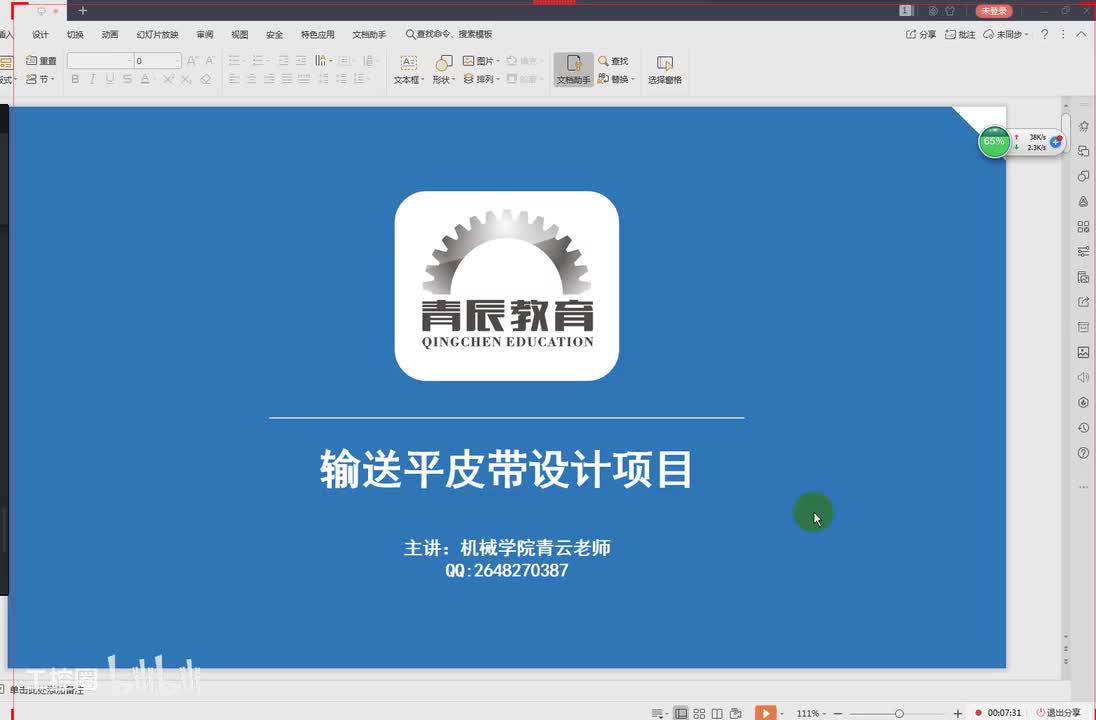Screen dimensions: 1096x720
Task: Toggle italic formatting
Action: (92, 79)
